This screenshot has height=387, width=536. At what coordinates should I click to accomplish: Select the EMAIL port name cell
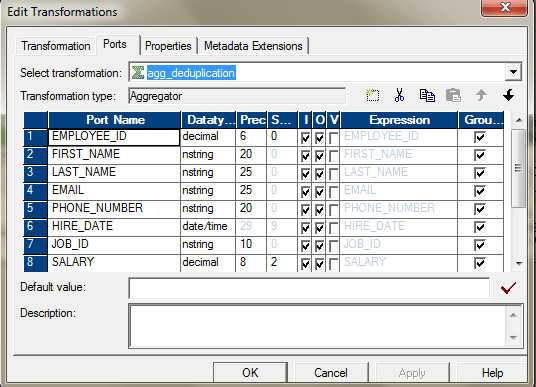click(x=114, y=191)
